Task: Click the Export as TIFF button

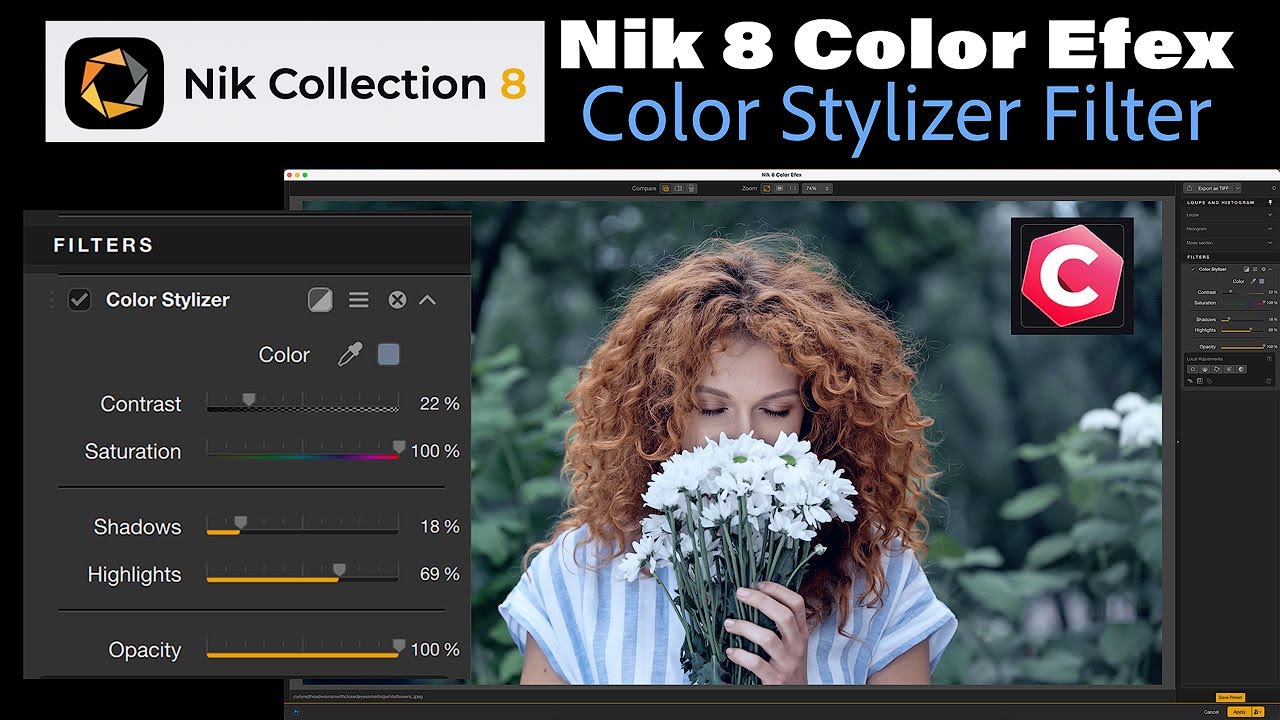Action: pos(1209,188)
